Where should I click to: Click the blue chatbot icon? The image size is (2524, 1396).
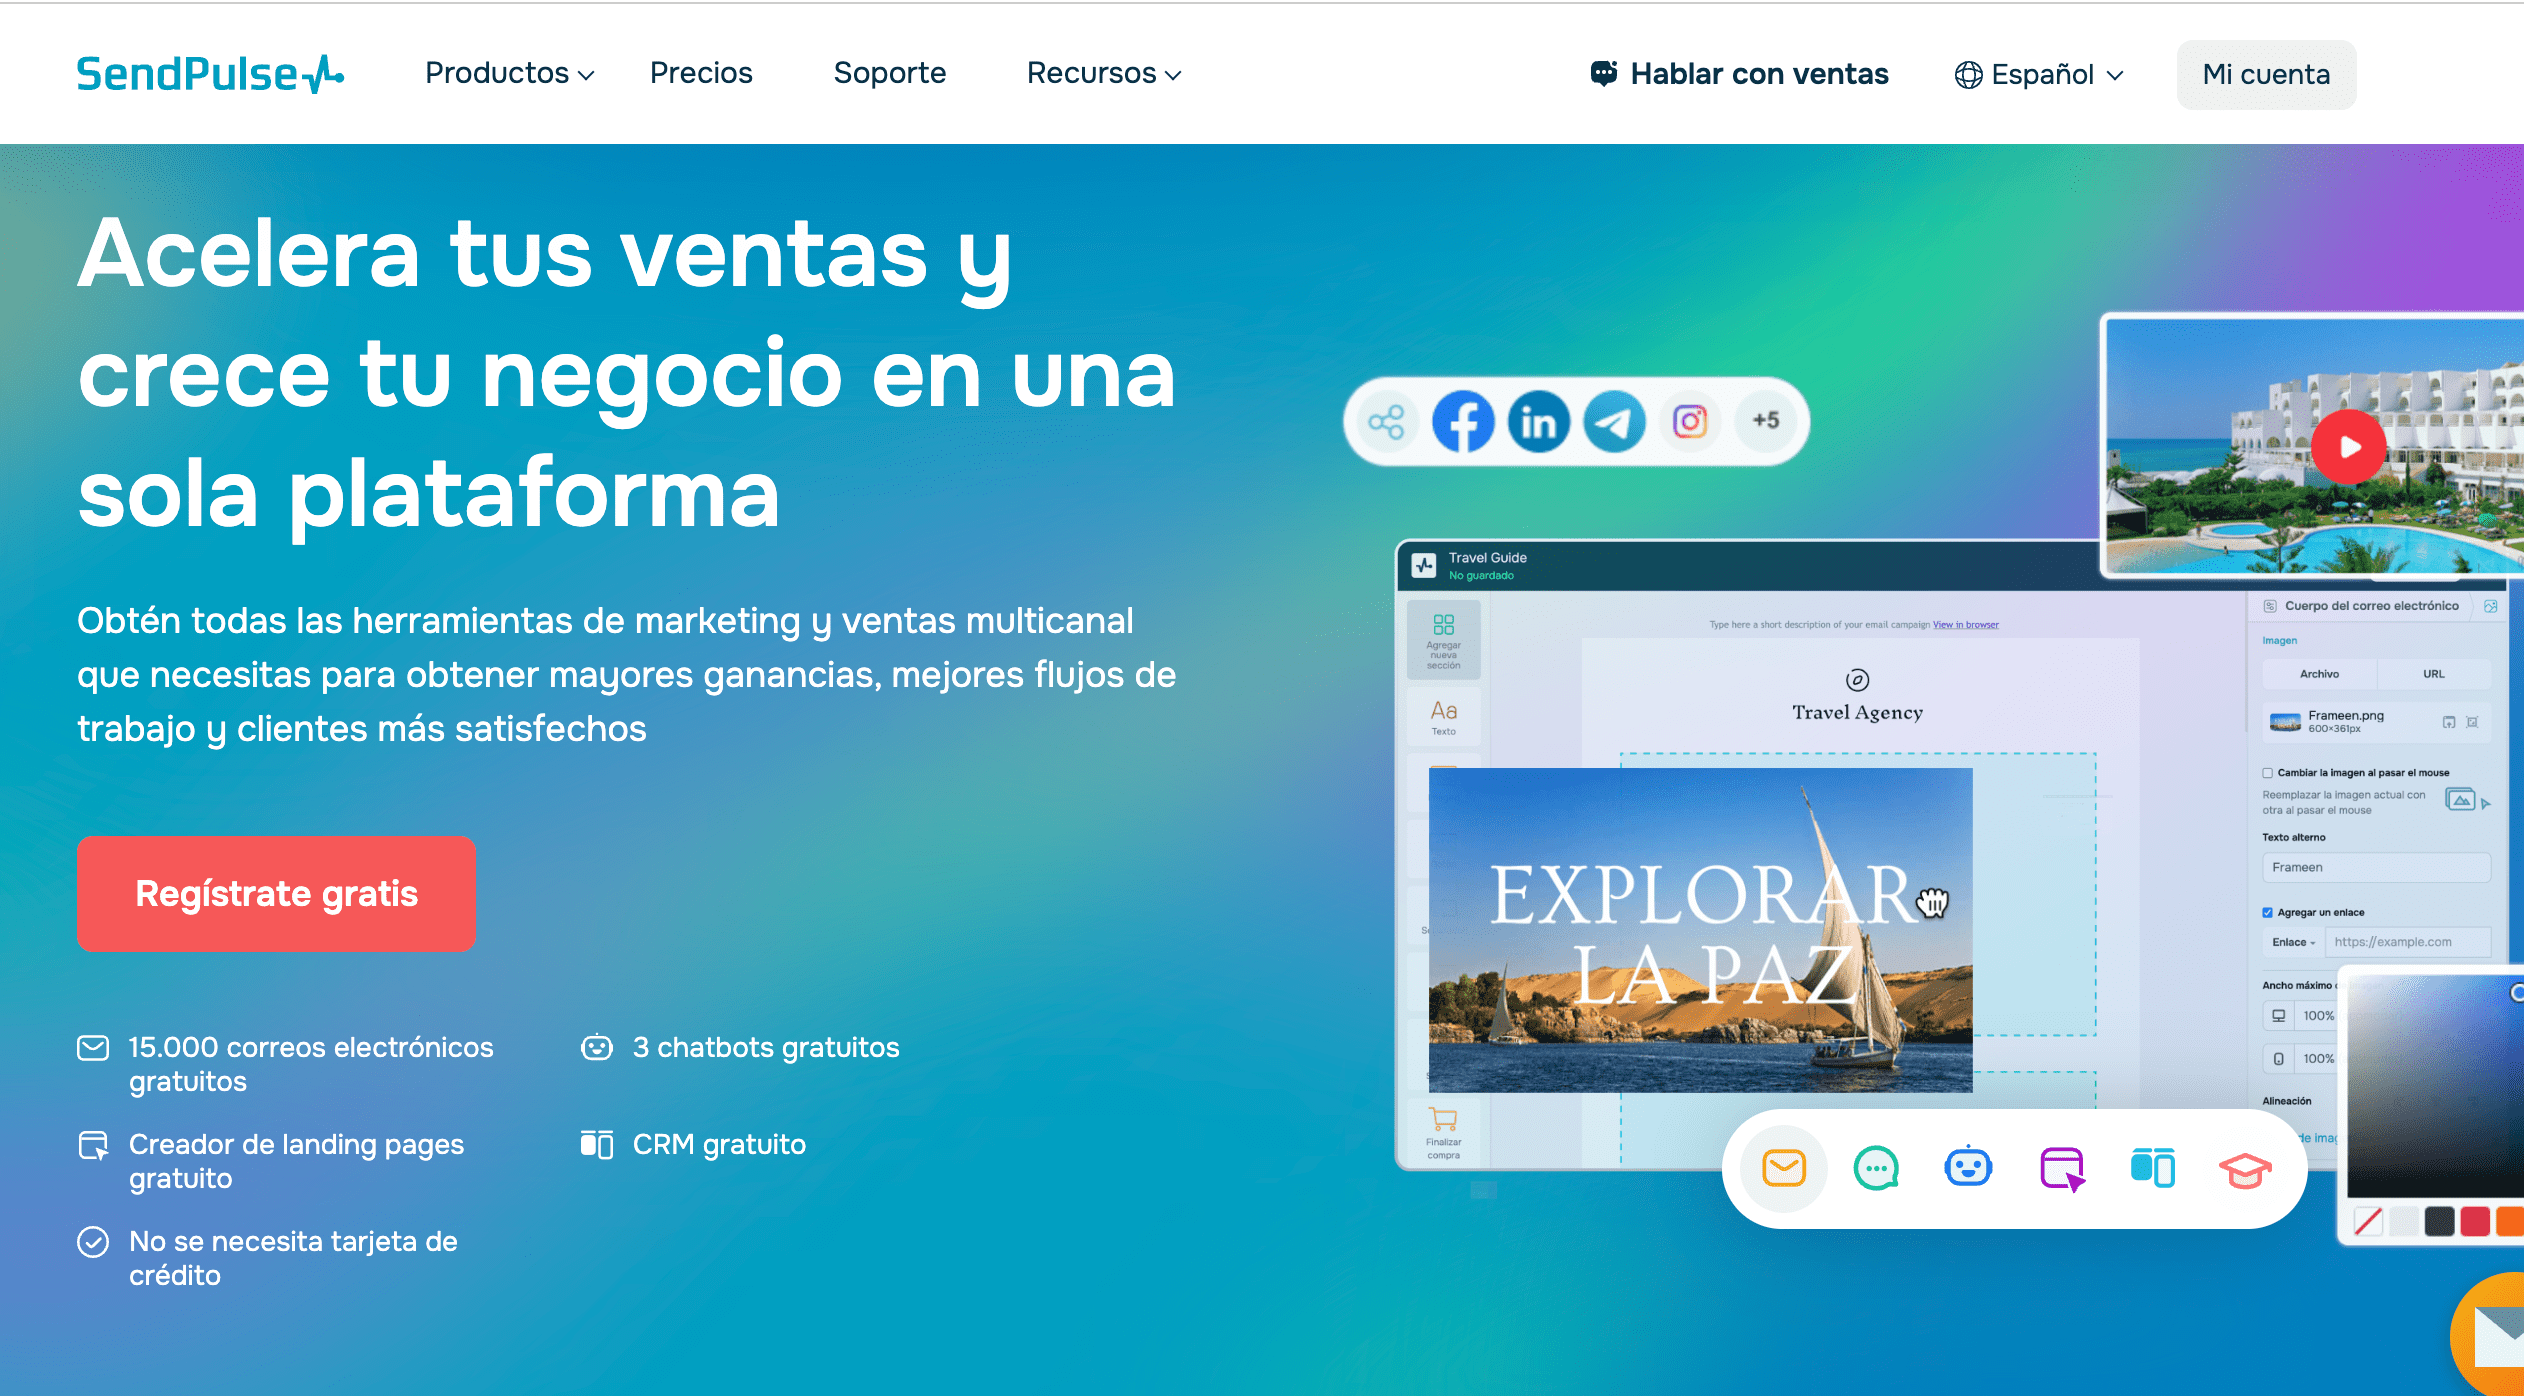point(1968,1166)
